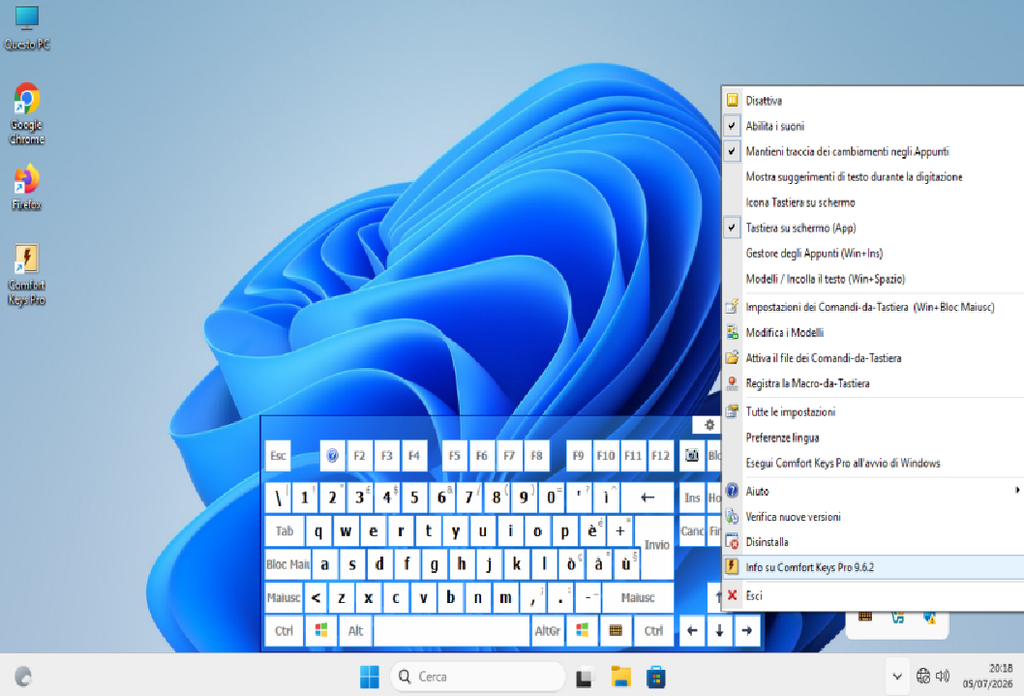Open Impostazioni dei Comandi-da-Tastiera
This screenshot has width=1024, height=696.
click(x=873, y=307)
